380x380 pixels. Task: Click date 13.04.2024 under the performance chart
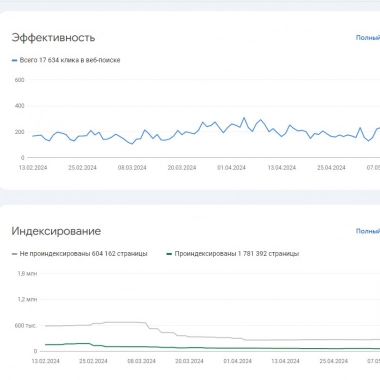click(281, 168)
